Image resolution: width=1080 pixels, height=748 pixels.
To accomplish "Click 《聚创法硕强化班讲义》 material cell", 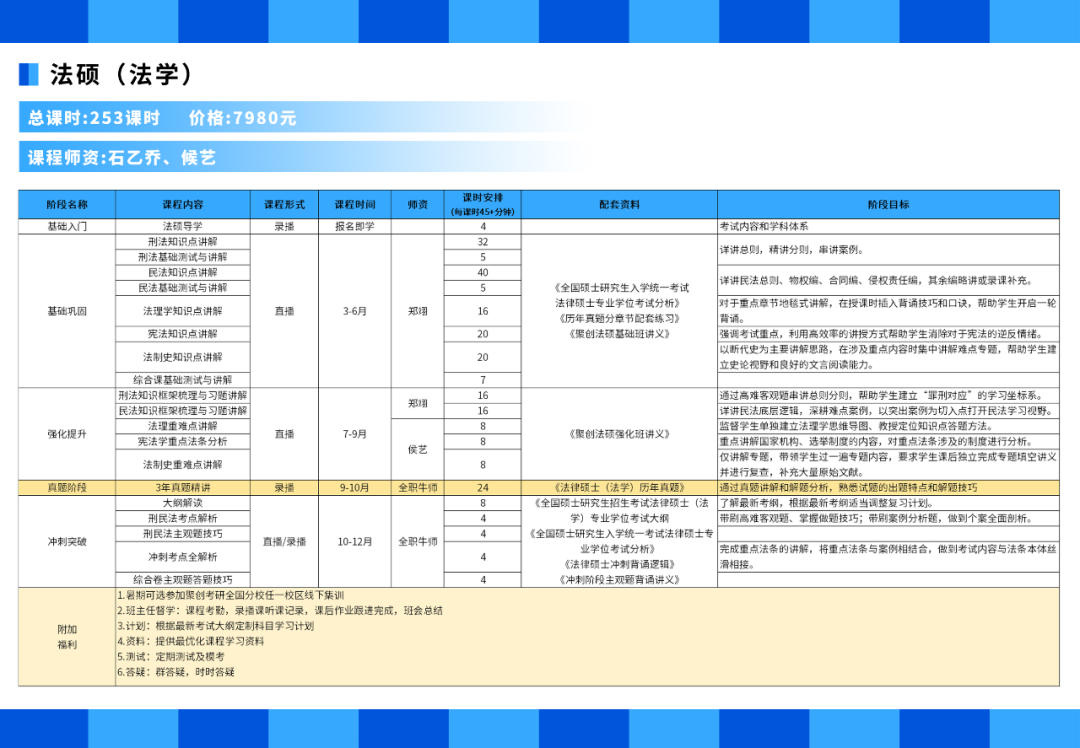I will pos(619,434).
